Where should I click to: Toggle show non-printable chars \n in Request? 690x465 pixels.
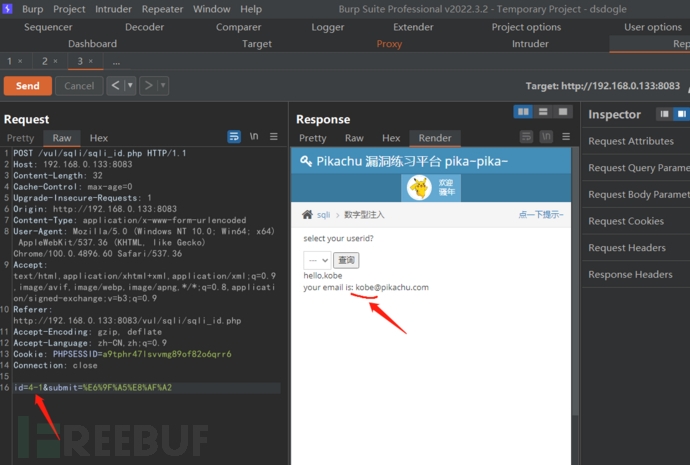[254, 136]
